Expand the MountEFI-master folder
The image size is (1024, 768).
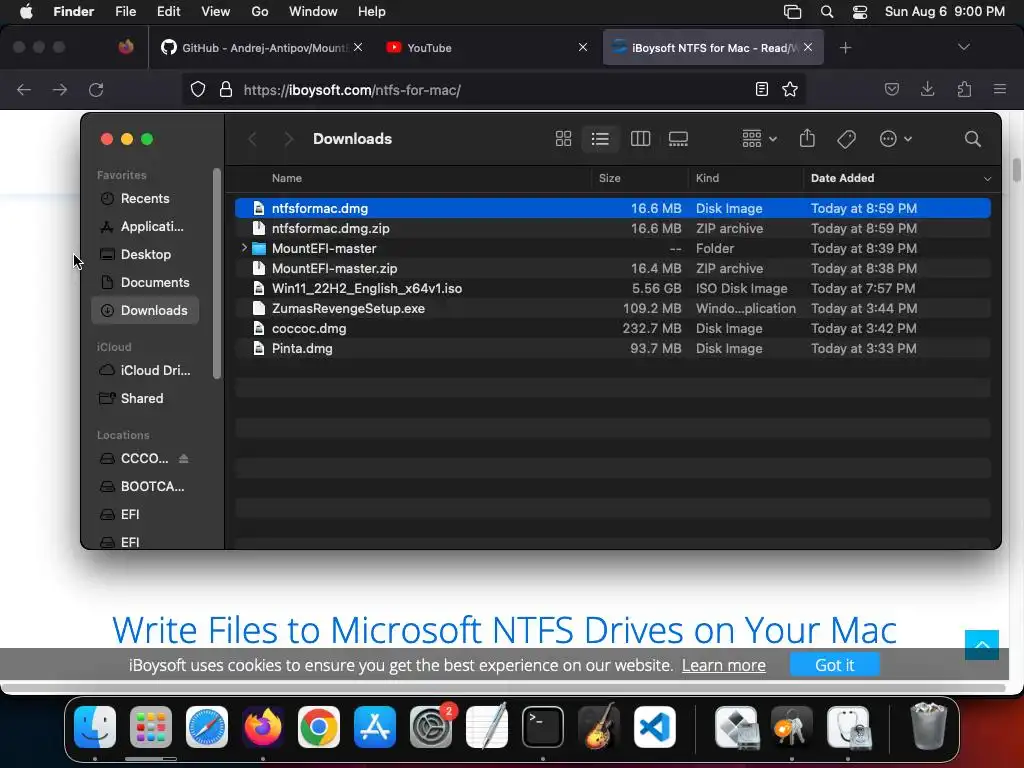244,248
